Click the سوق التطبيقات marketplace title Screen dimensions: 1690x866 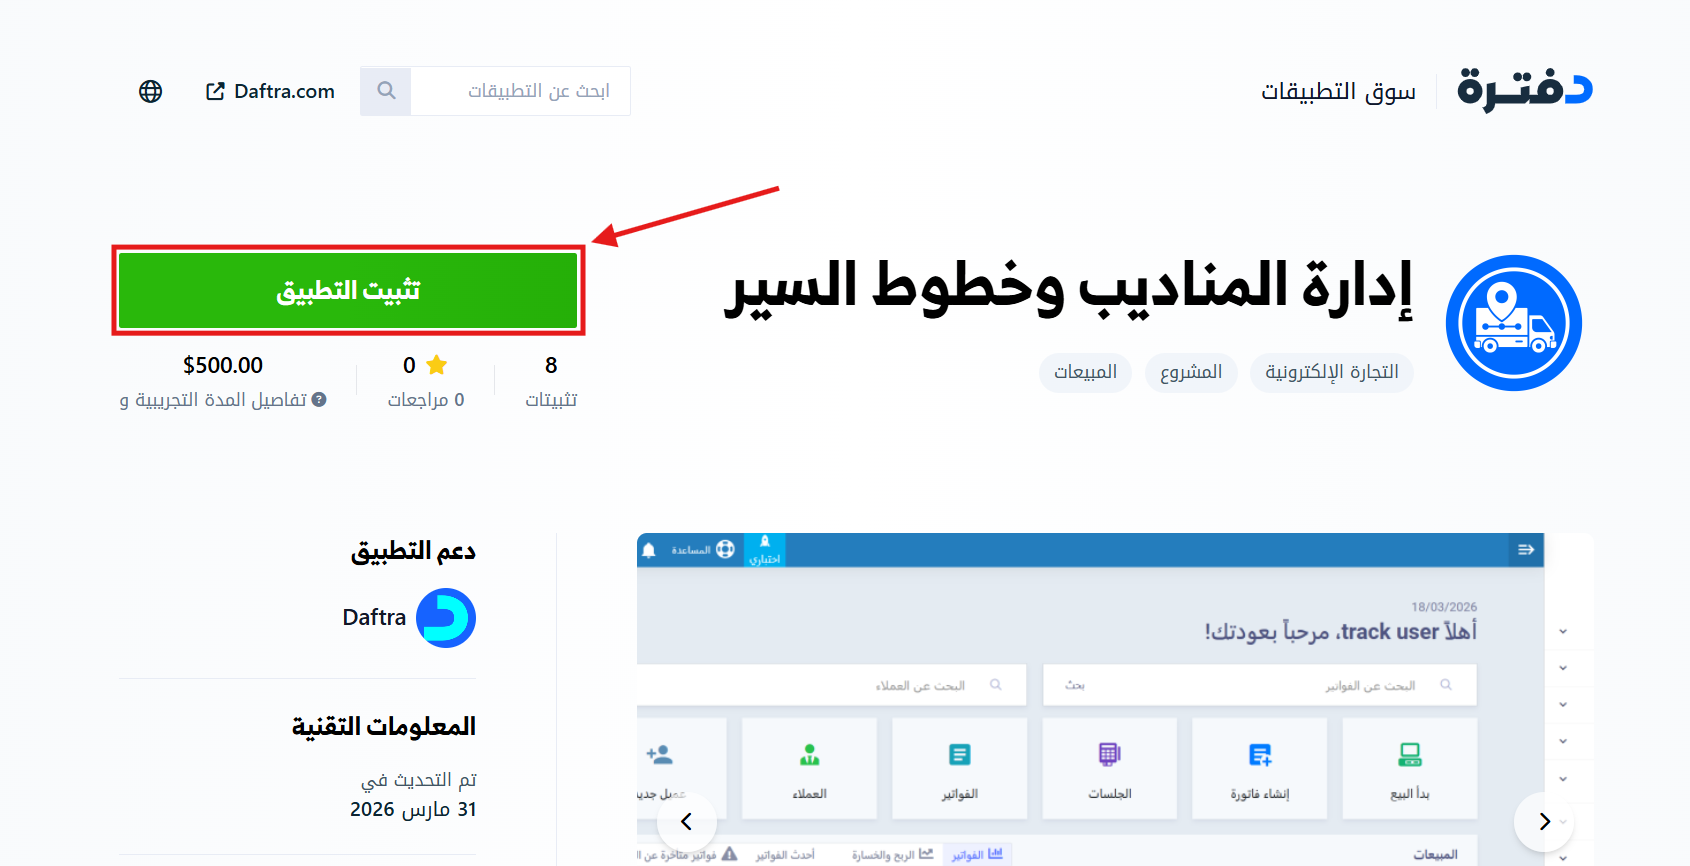tap(1338, 91)
